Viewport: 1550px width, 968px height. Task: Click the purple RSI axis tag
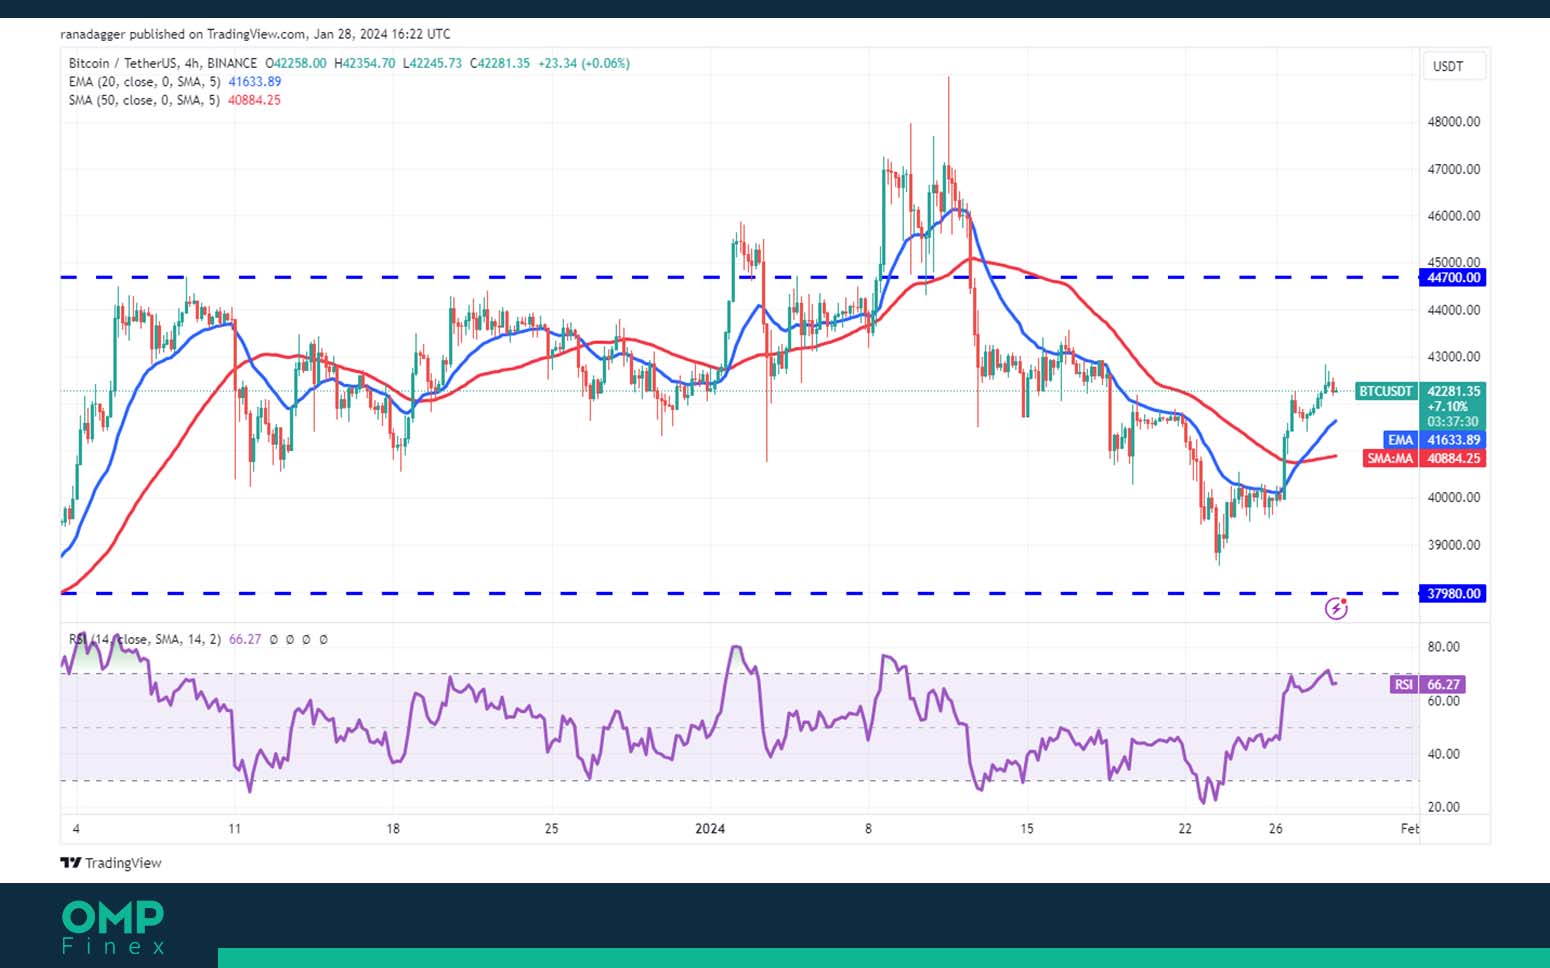coord(1403,684)
